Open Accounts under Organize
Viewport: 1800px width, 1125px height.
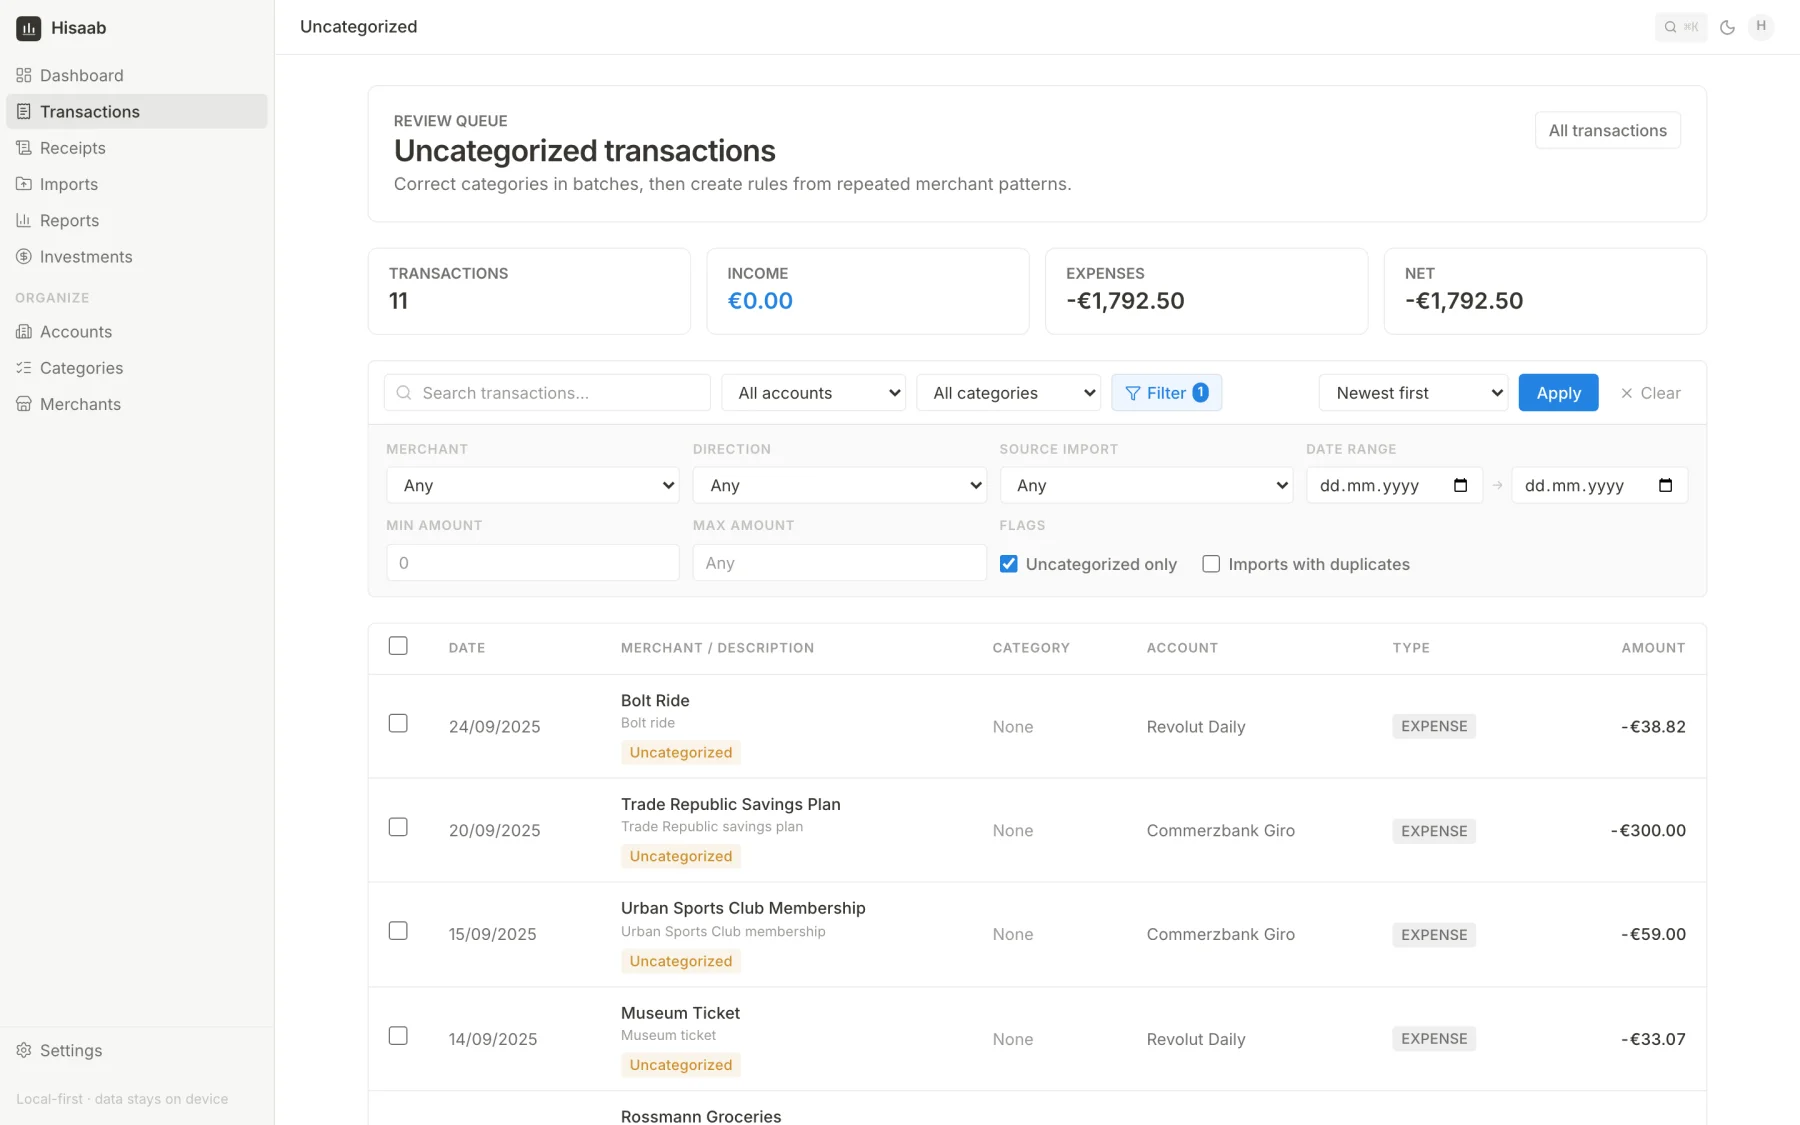point(137,332)
